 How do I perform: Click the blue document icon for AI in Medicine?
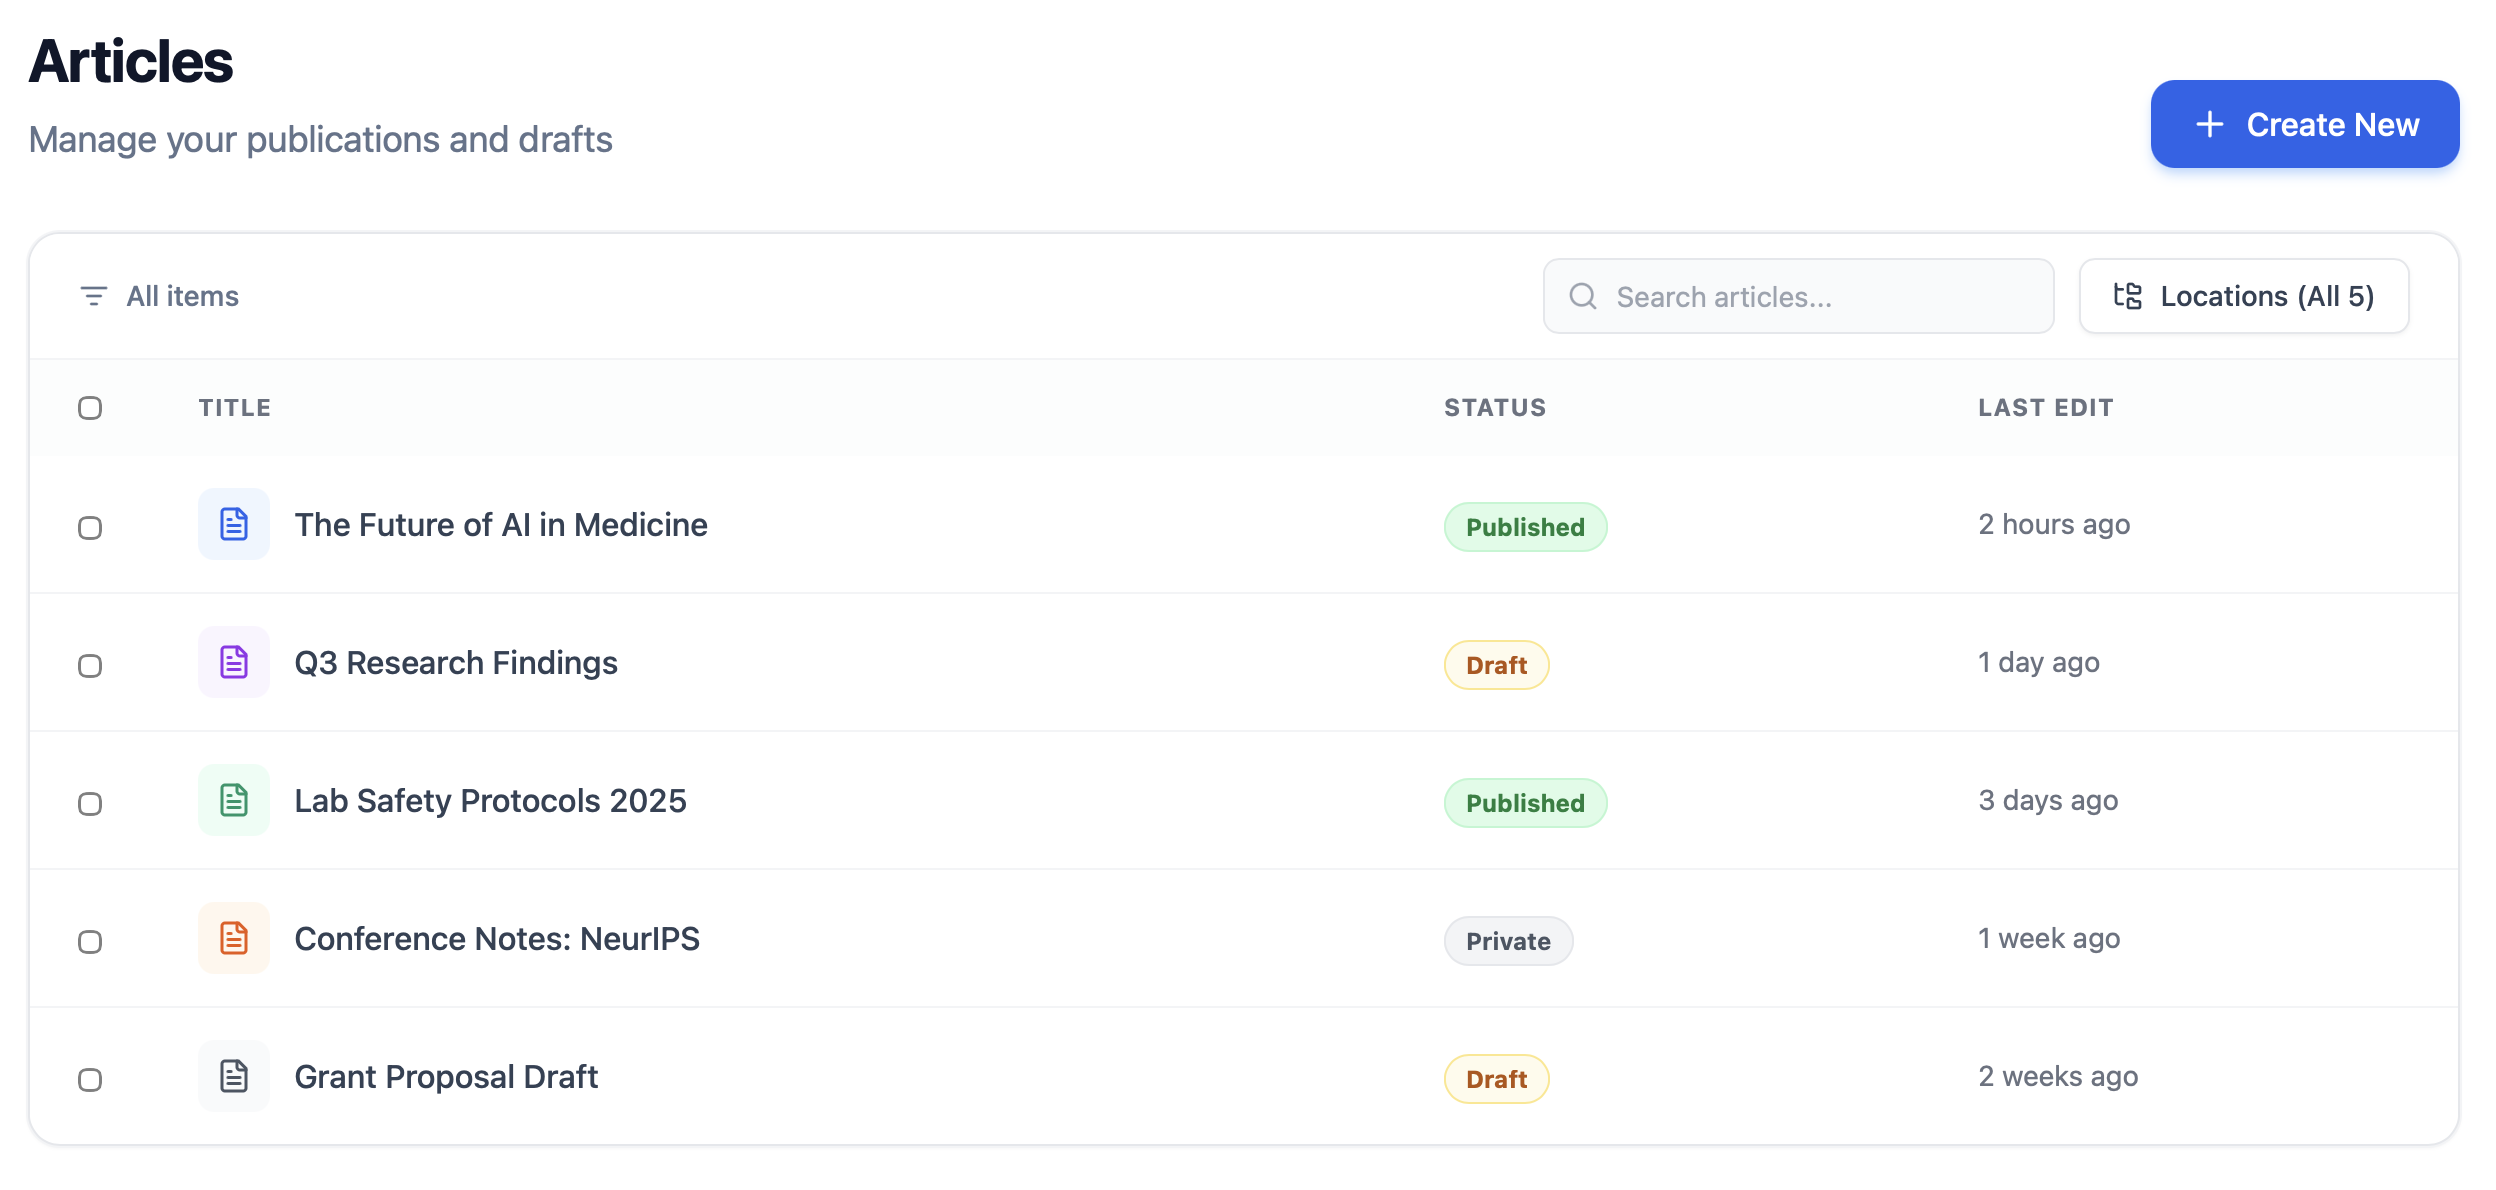234,524
